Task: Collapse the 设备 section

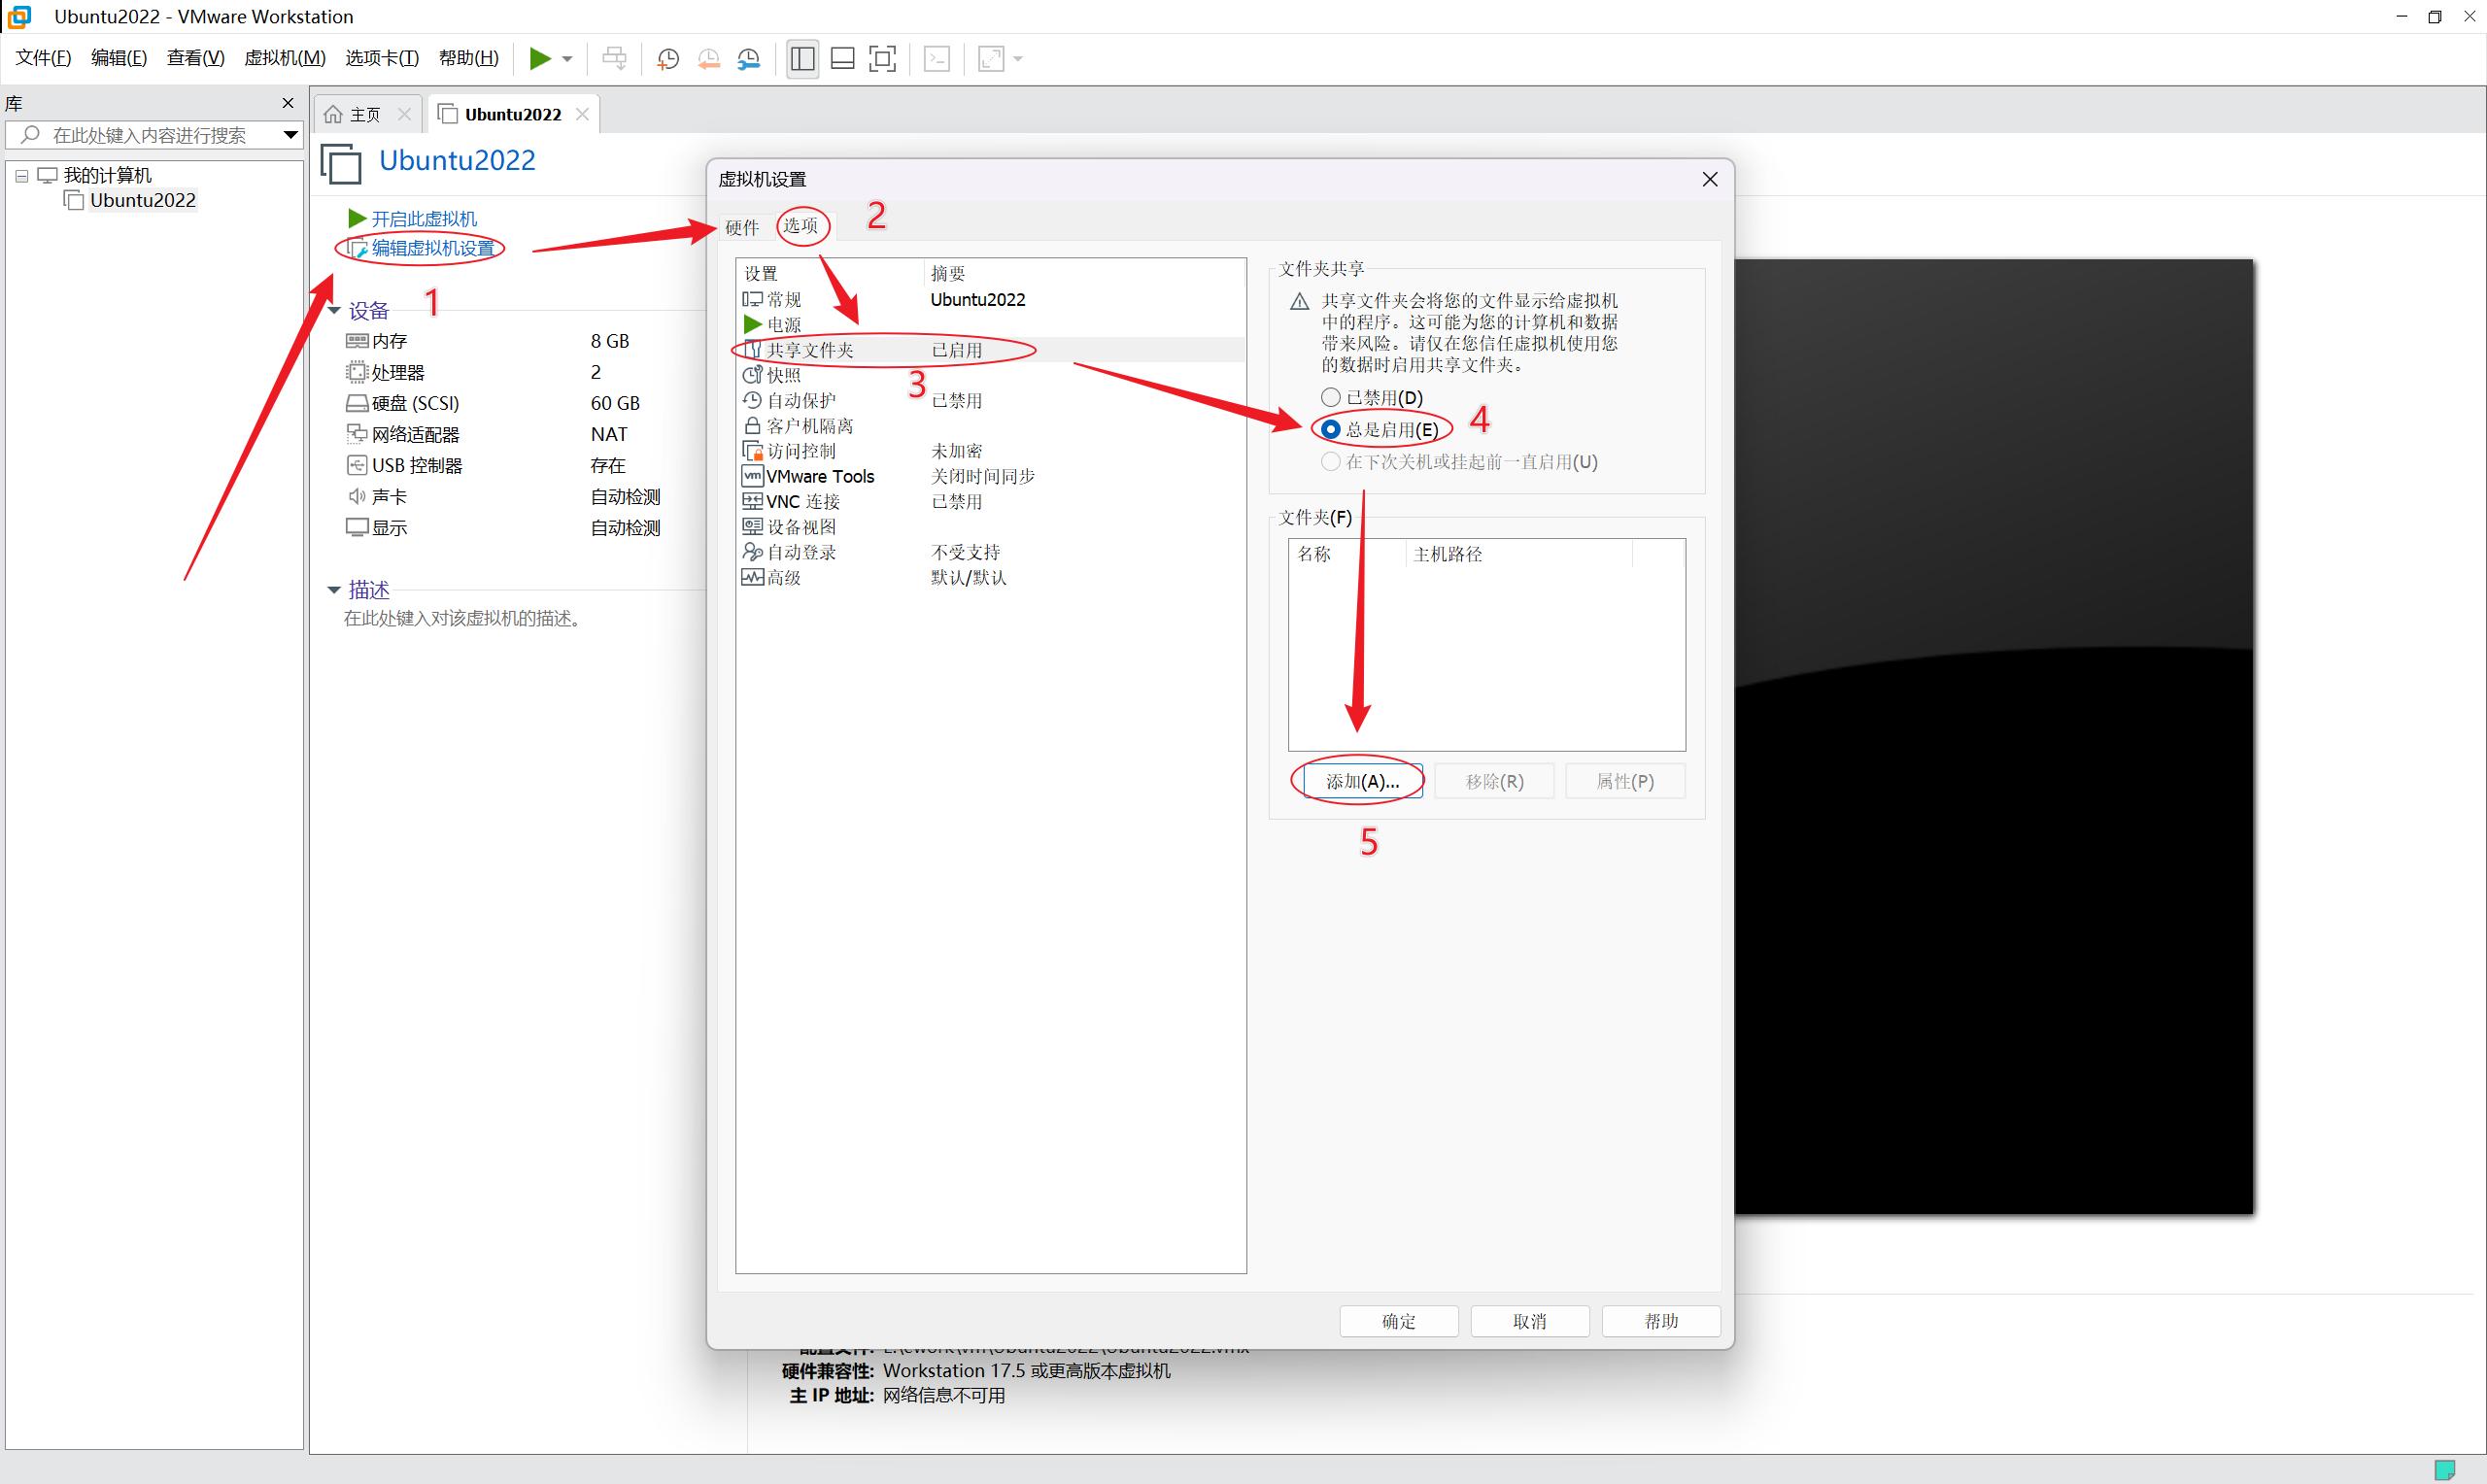Action: 334,310
